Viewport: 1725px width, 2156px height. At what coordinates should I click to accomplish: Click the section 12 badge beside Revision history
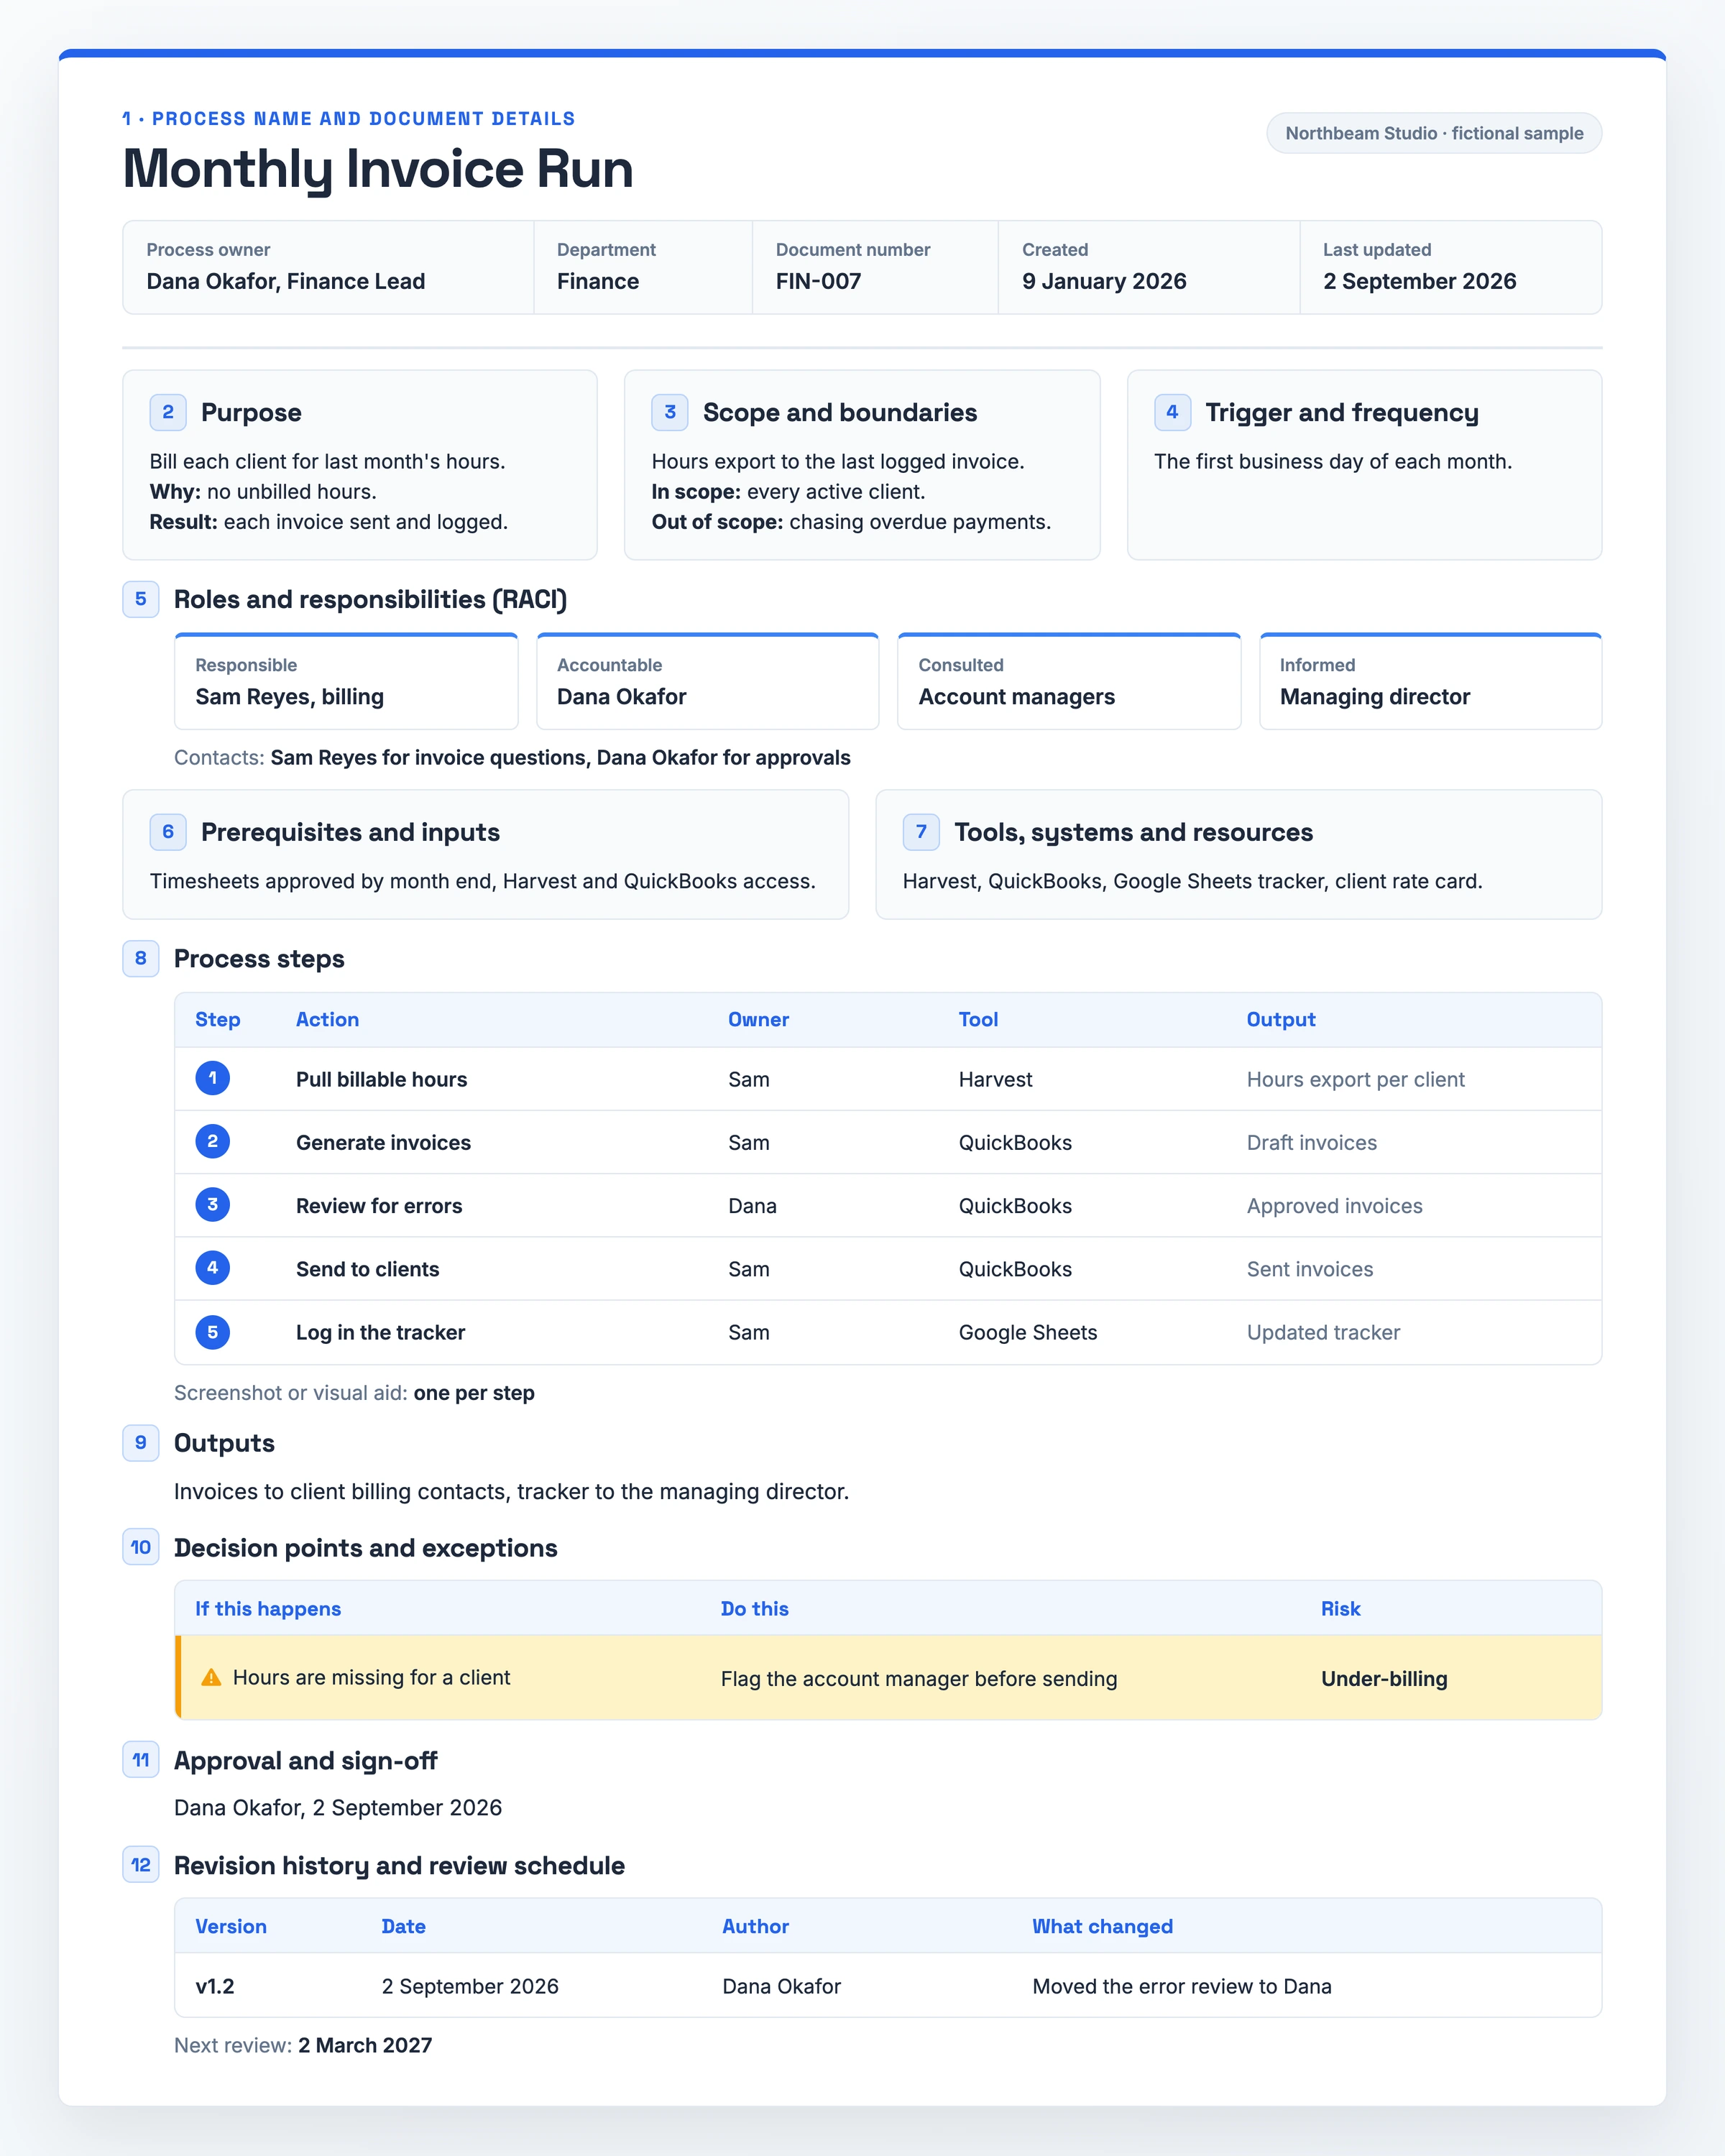141,1865
